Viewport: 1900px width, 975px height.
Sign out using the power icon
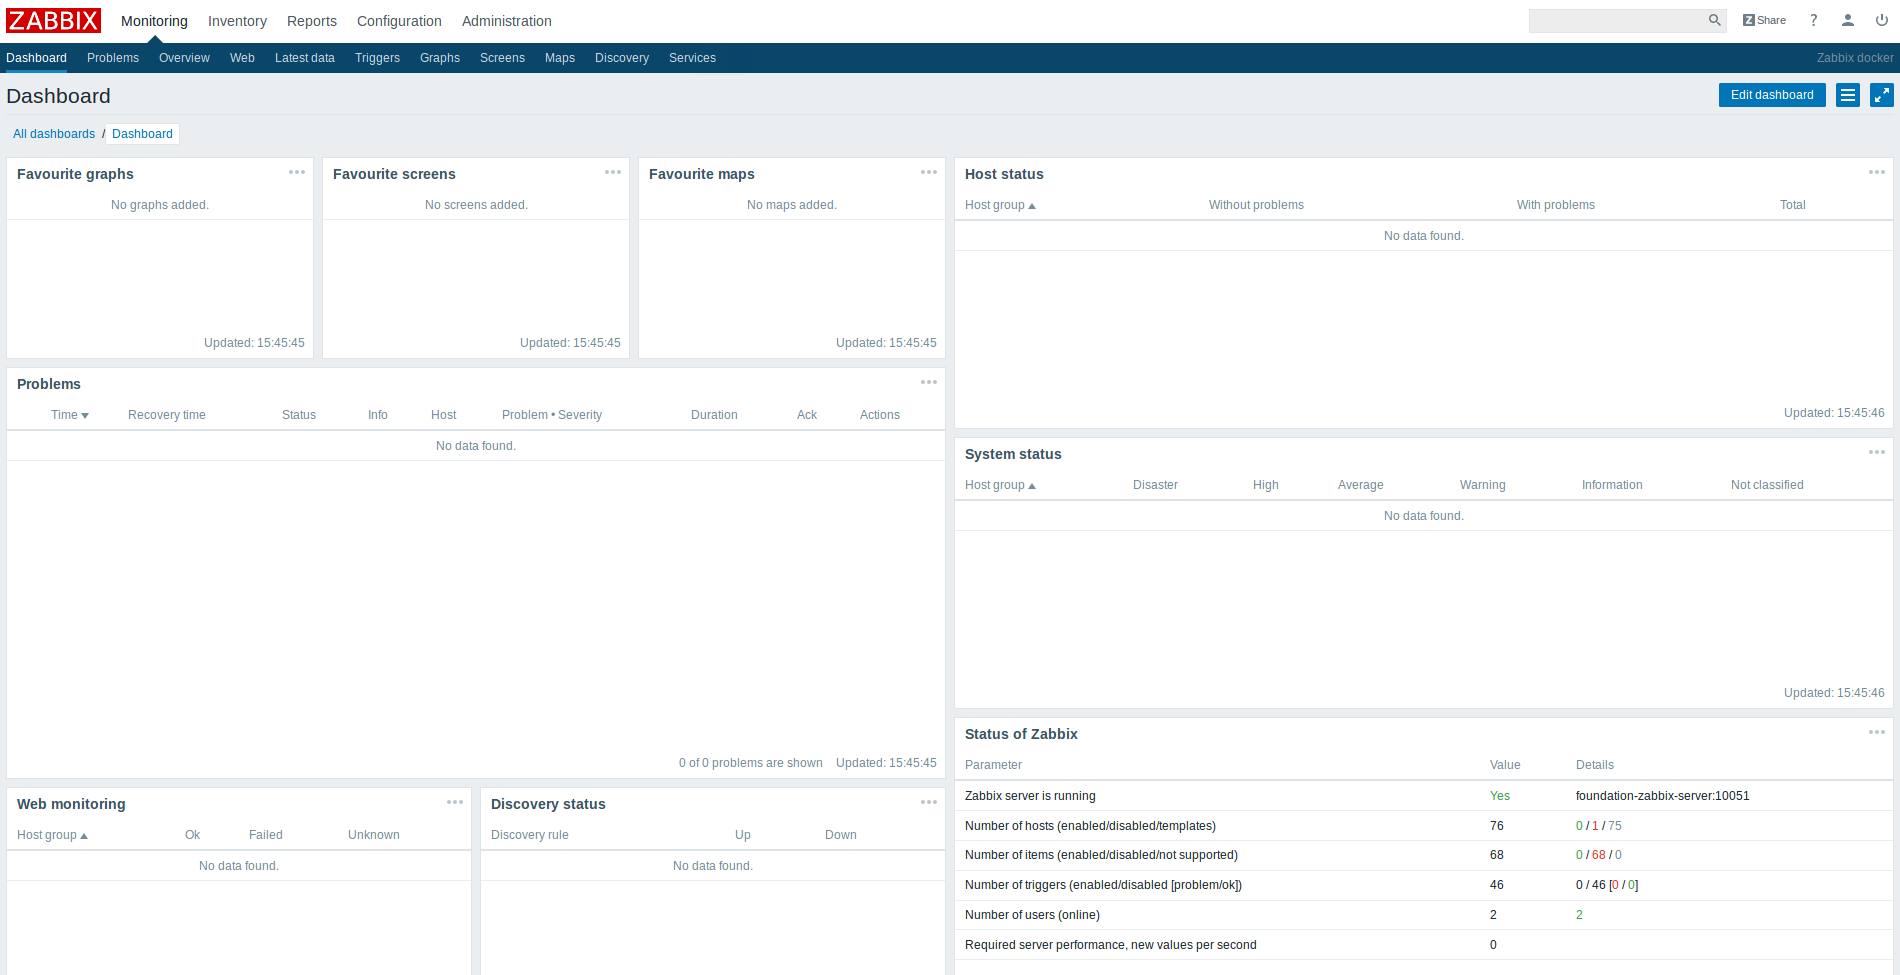(1881, 20)
